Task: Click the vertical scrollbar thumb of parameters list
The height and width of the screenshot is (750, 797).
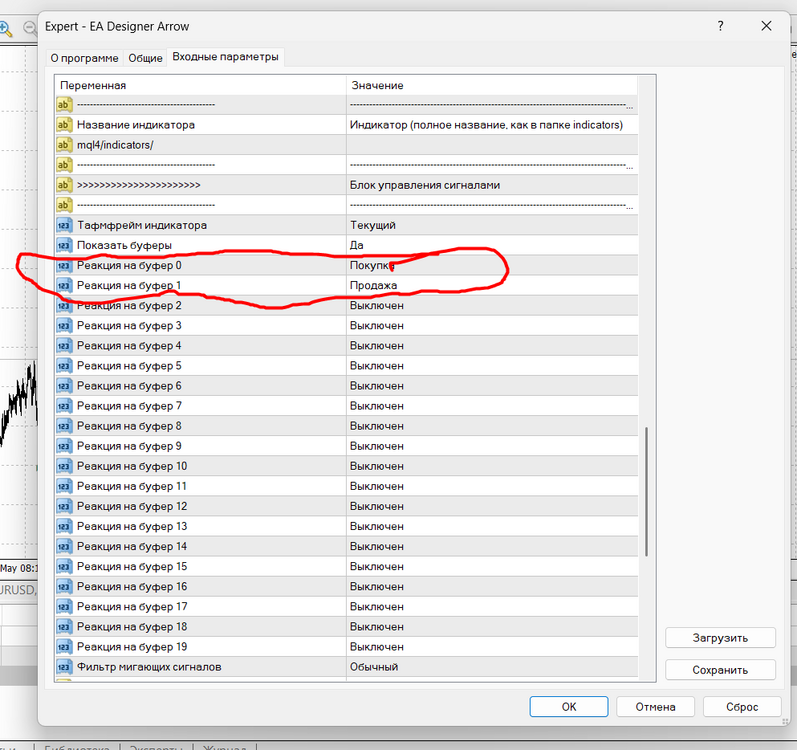Action: click(647, 491)
